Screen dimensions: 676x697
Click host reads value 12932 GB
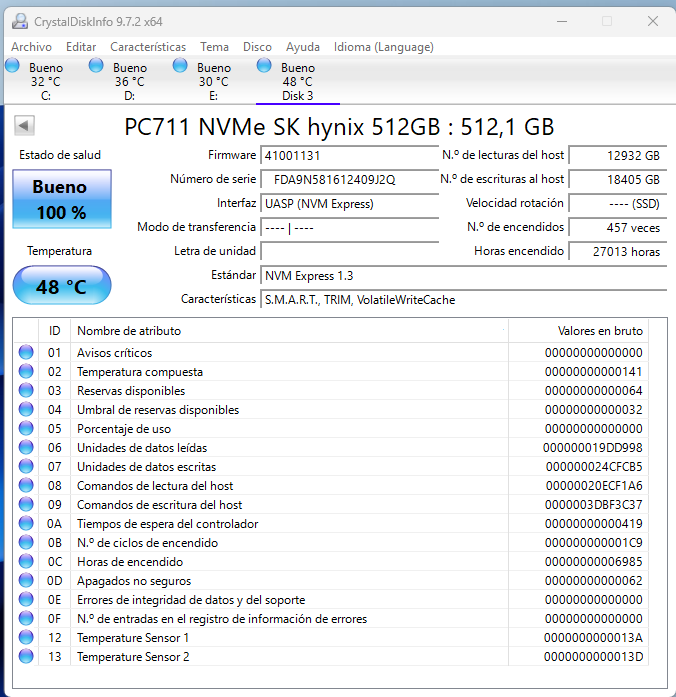pos(618,156)
